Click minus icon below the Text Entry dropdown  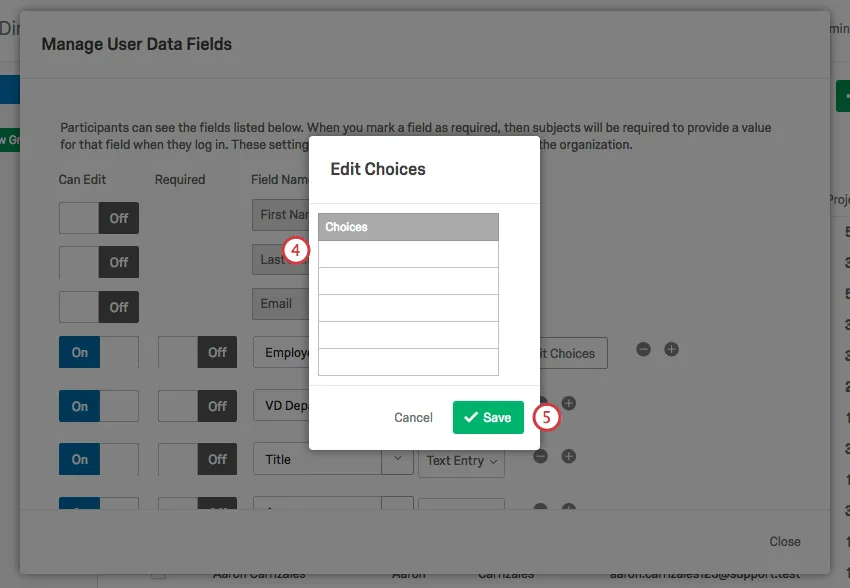(540, 510)
